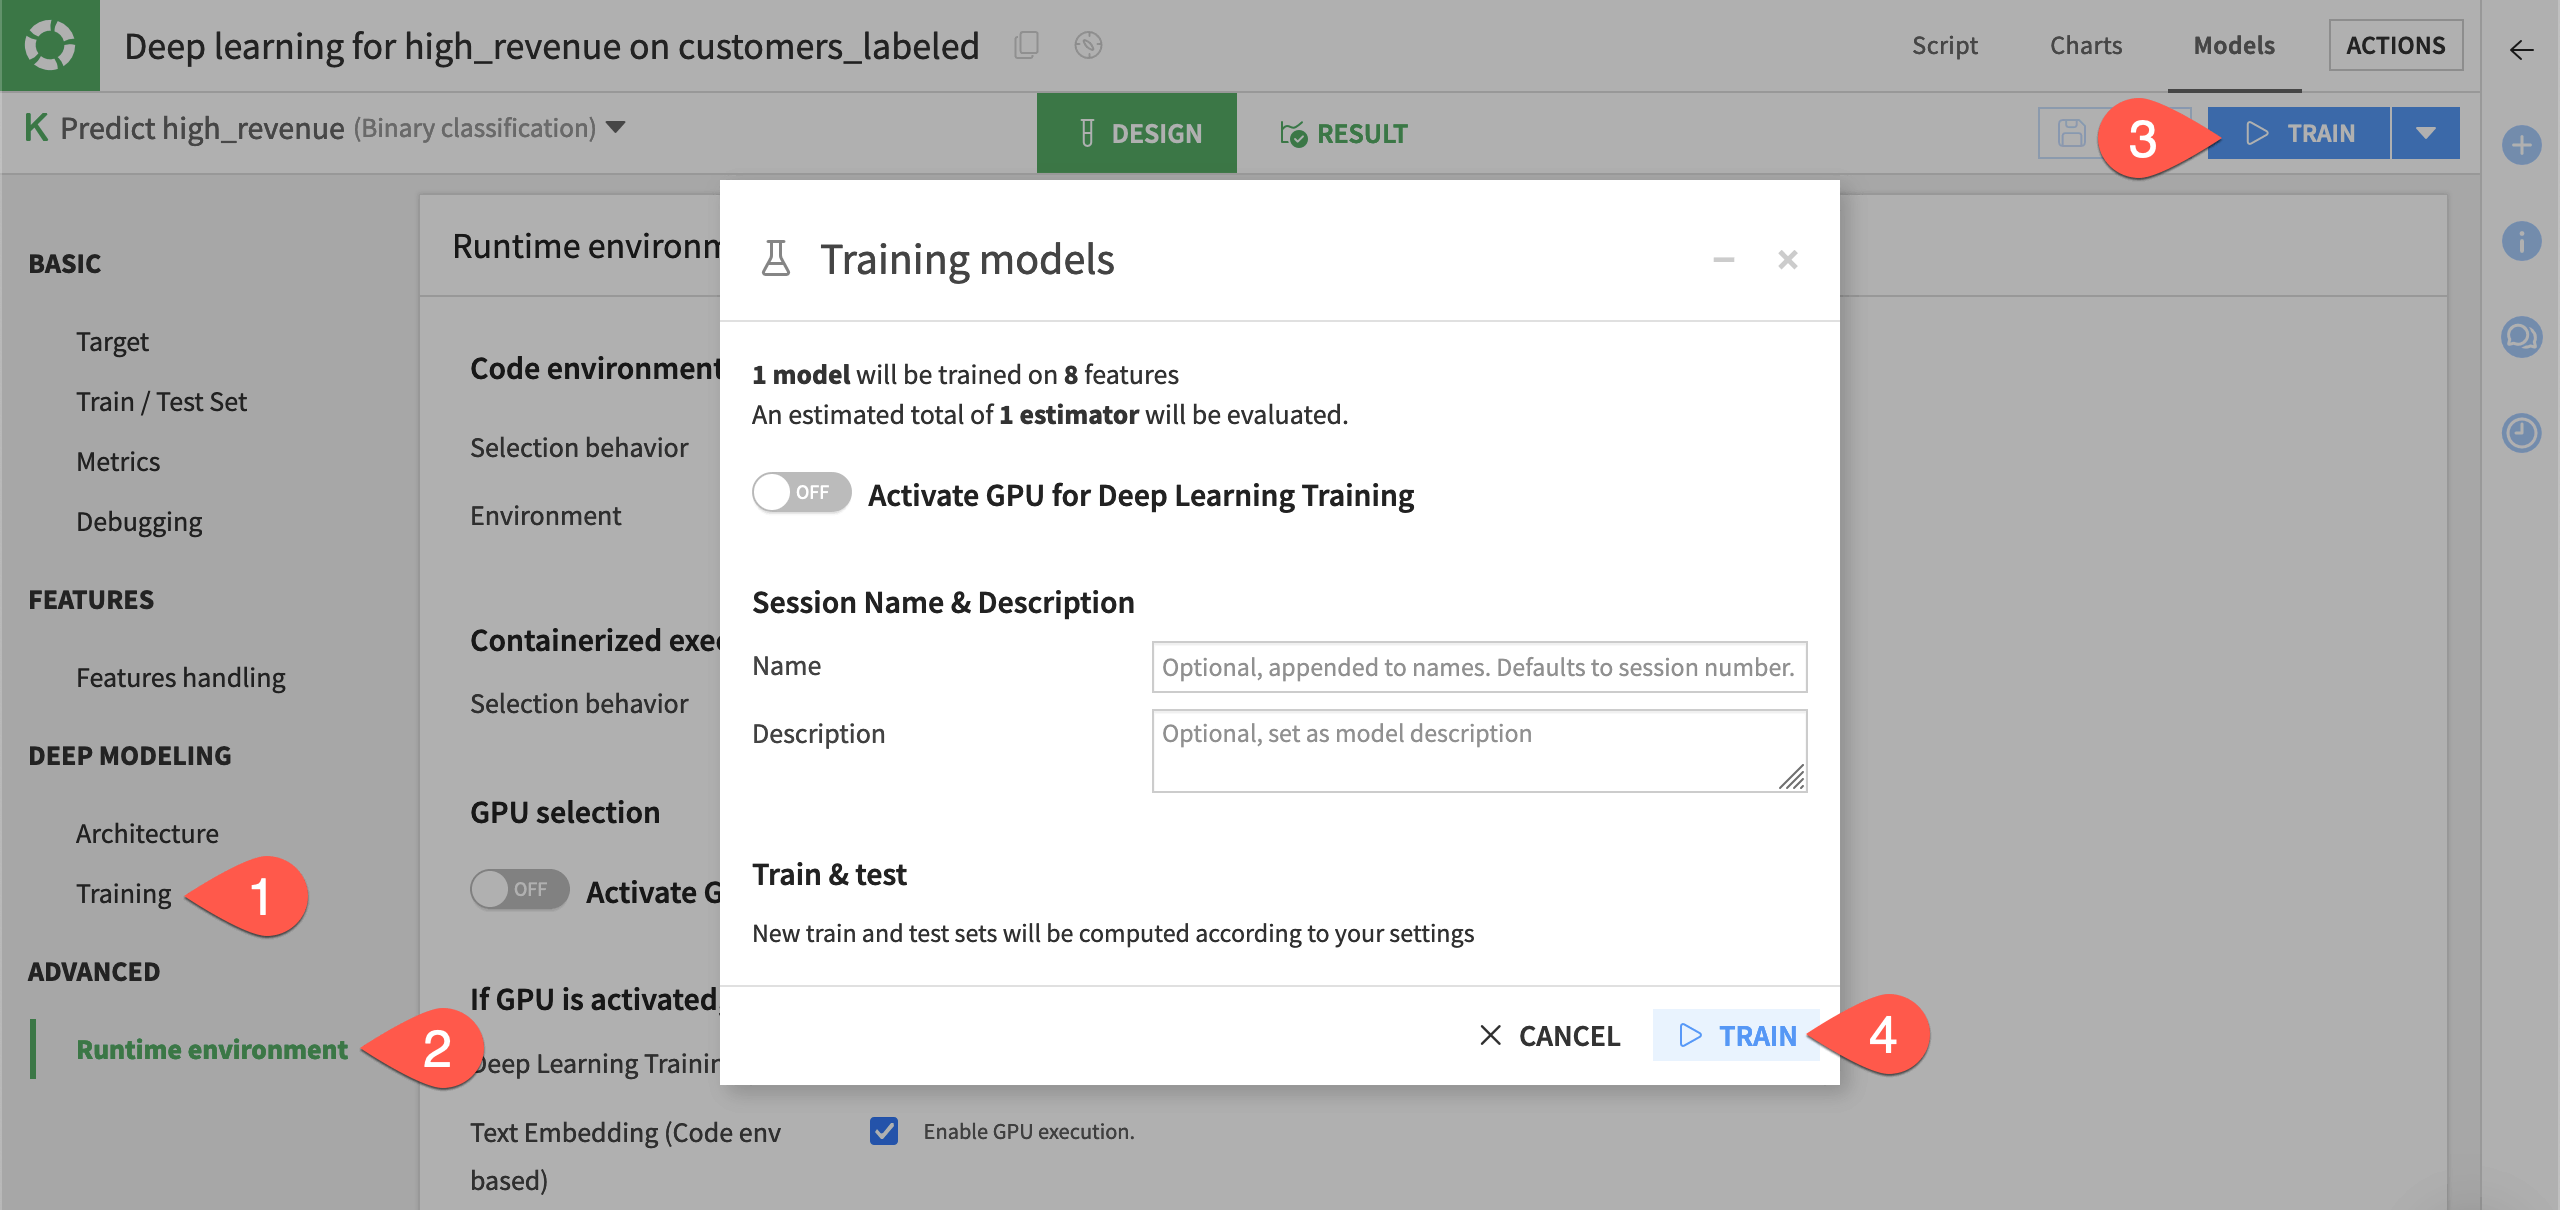Image resolution: width=2560 pixels, height=1210 pixels.
Task: Click CANCEL in the Training models dialog
Action: (1550, 1036)
